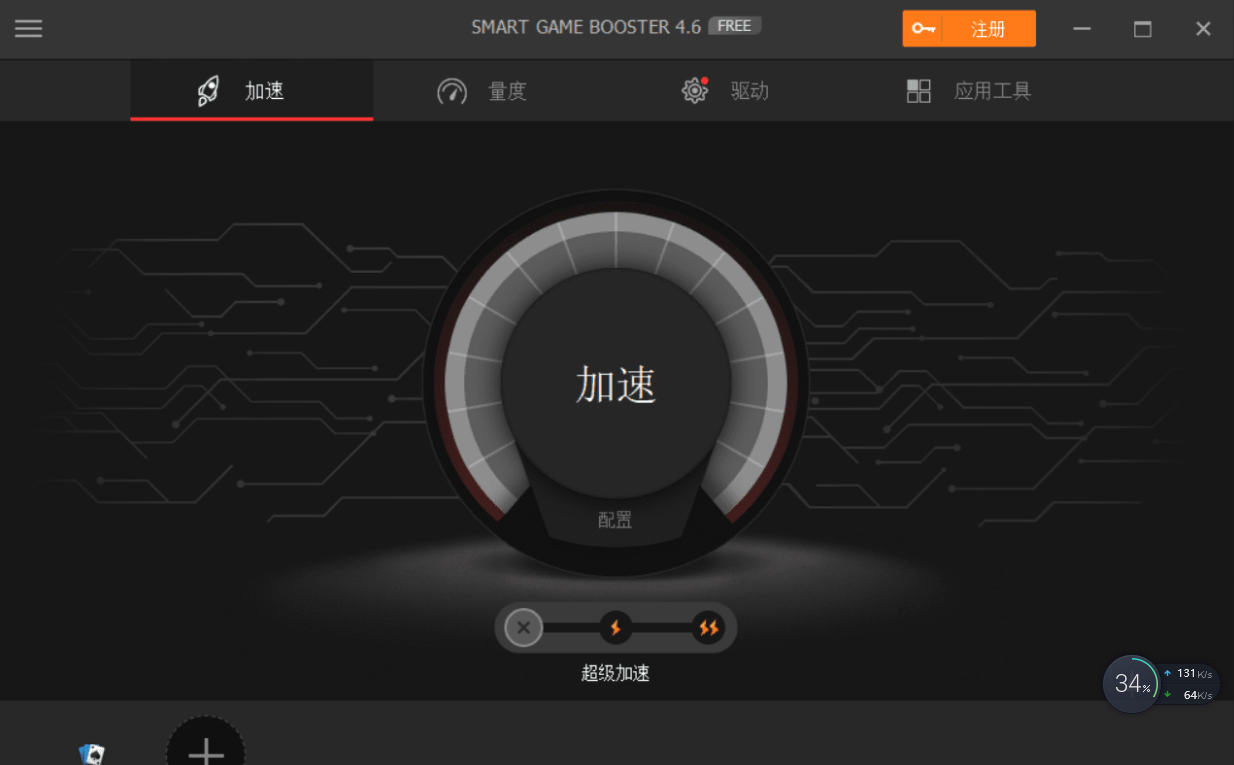The height and width of the screenshot is (765, 1234).
Task: Click the key icon on the register button
Action: pyautogui.click(x=923, y=29)
